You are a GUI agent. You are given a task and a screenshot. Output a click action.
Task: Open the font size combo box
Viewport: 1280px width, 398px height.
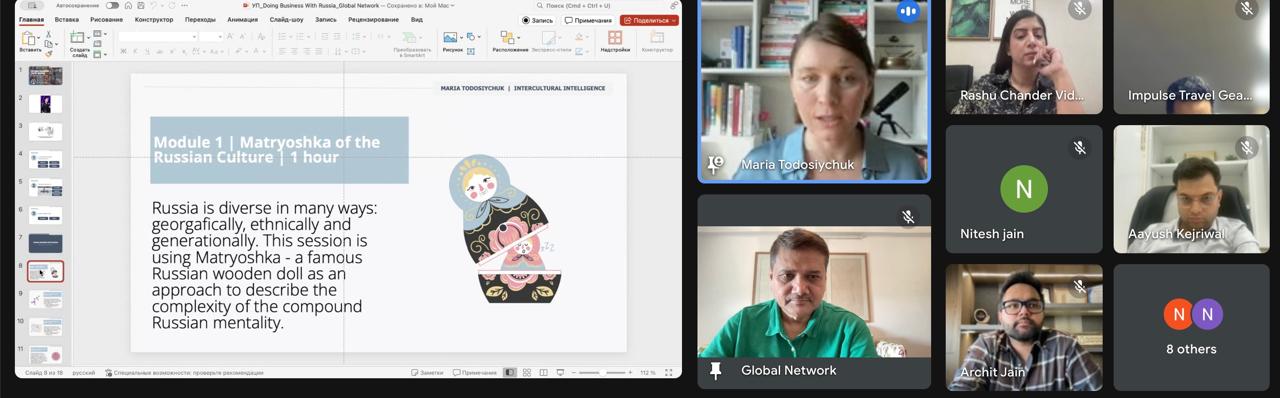tap(210, 37)
